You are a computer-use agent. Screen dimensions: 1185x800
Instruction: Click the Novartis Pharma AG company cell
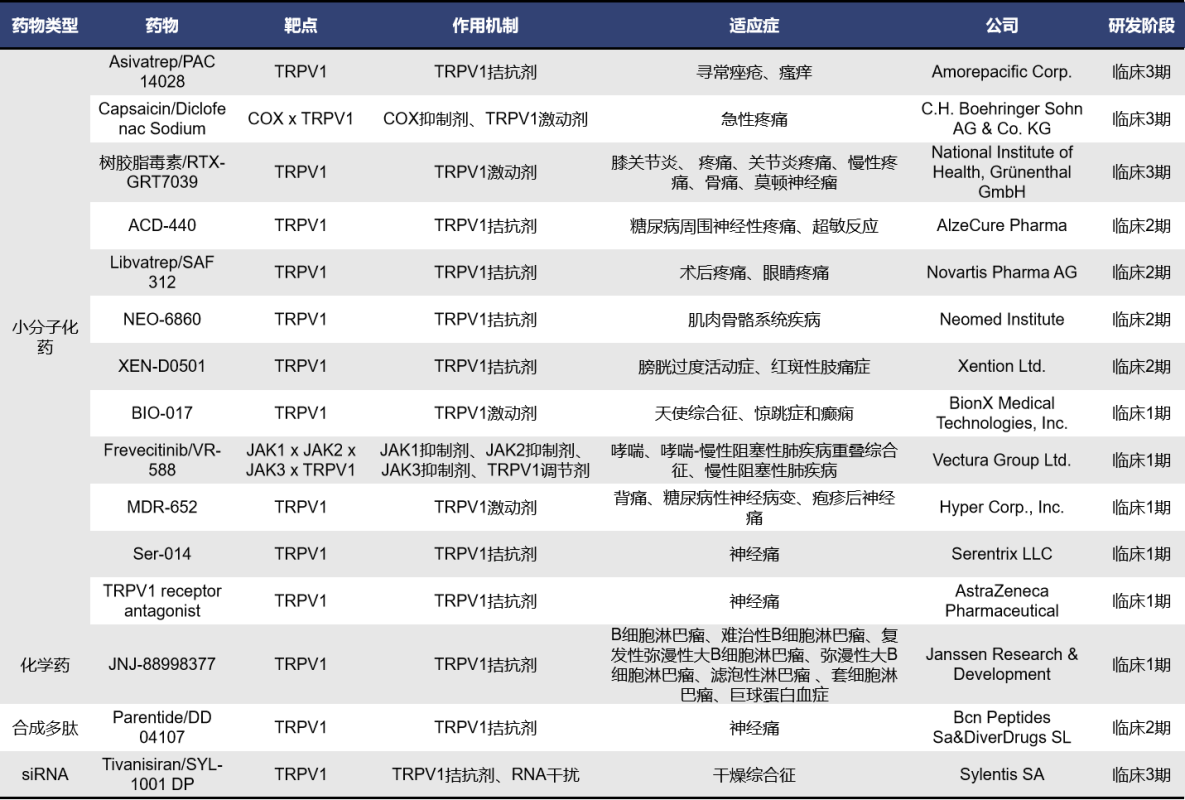coord(1001,272)
